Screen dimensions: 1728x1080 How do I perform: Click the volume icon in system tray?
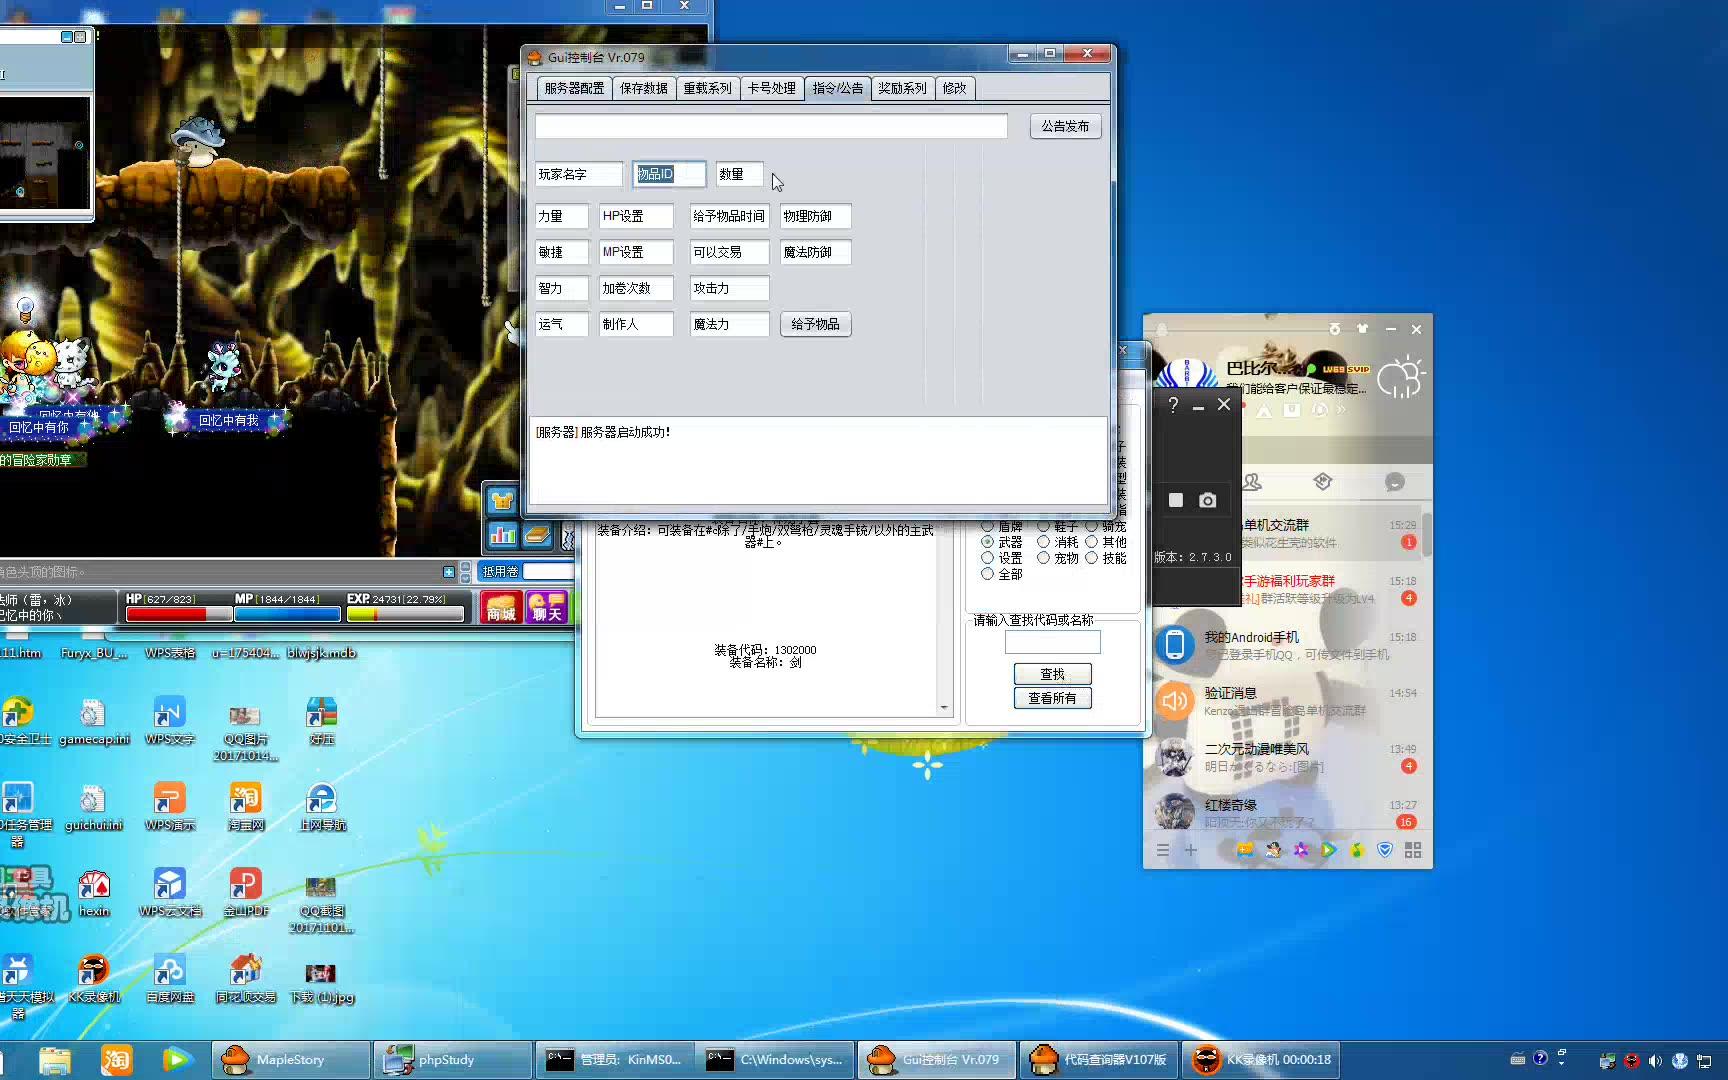[x=1656, y=1061]
